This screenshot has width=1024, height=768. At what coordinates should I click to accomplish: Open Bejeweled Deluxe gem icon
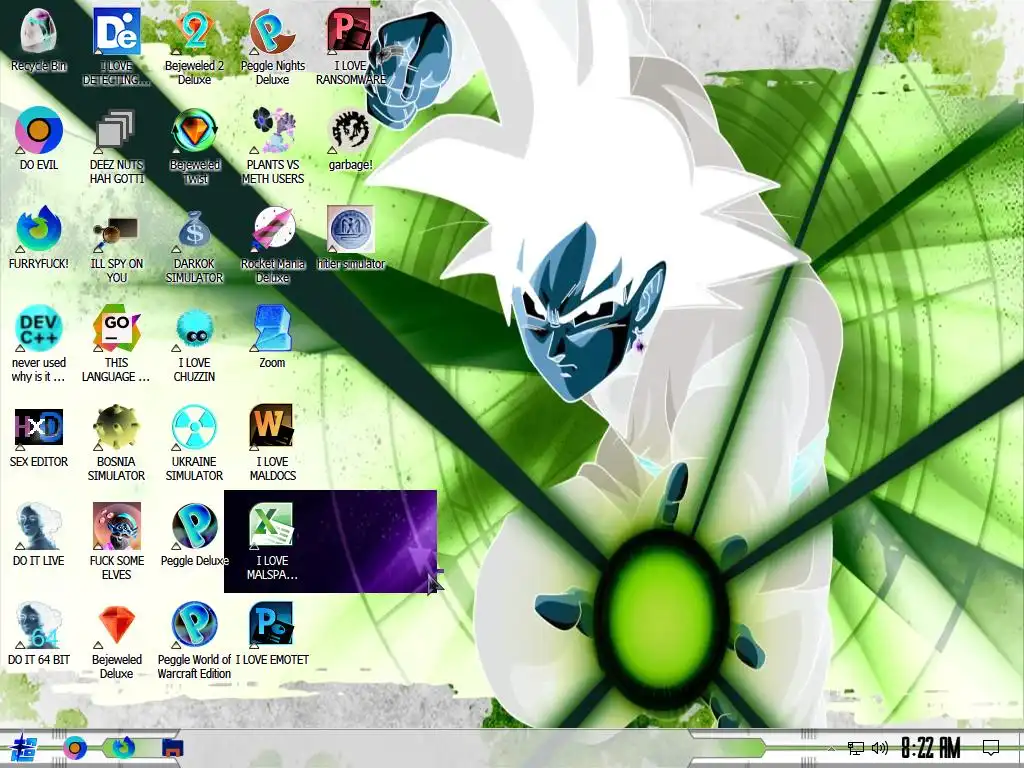116,626
